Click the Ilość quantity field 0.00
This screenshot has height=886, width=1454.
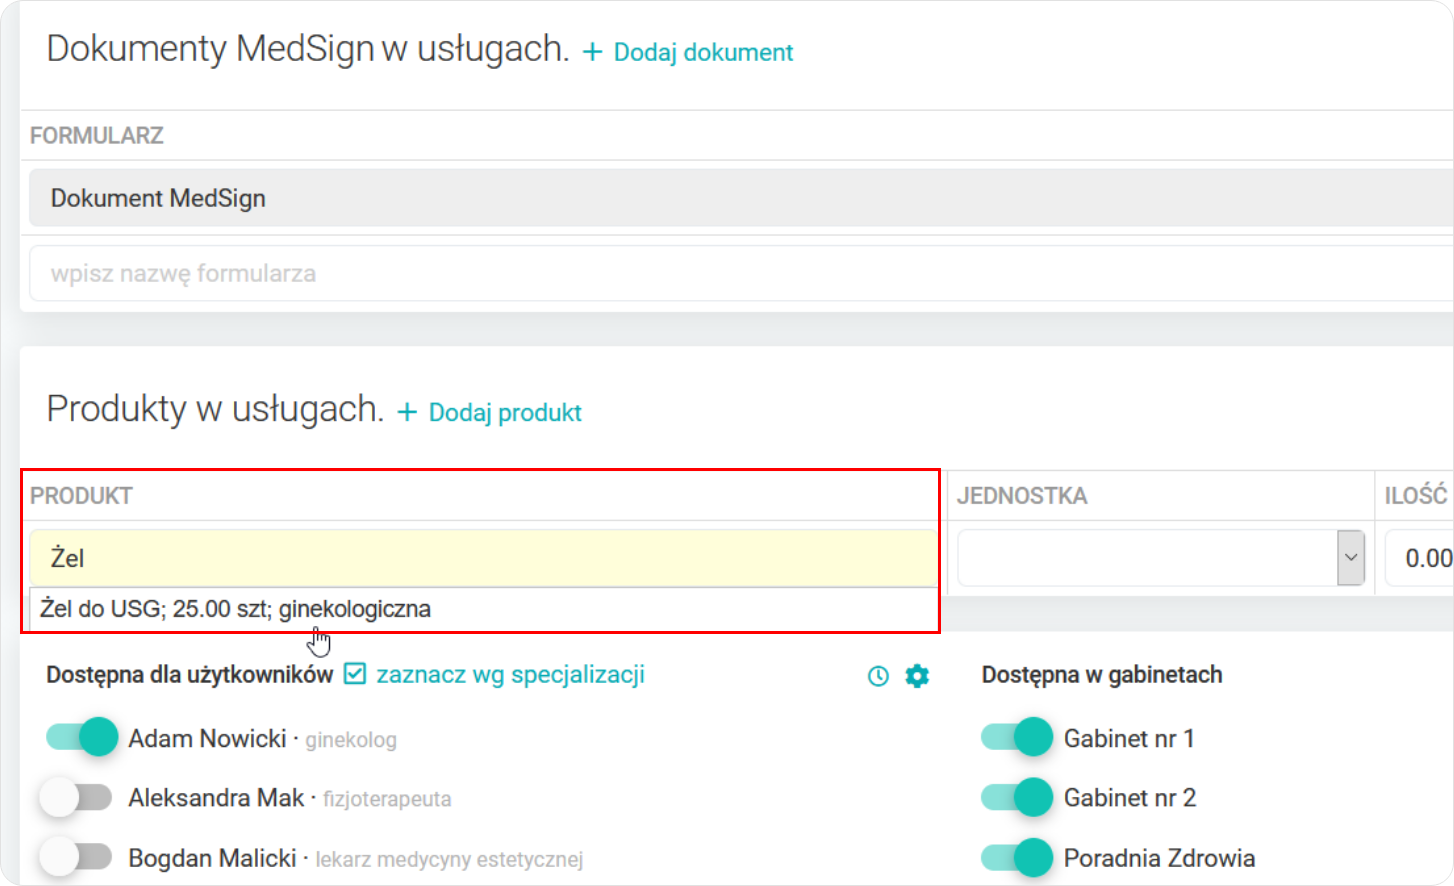coord(1419,558)
